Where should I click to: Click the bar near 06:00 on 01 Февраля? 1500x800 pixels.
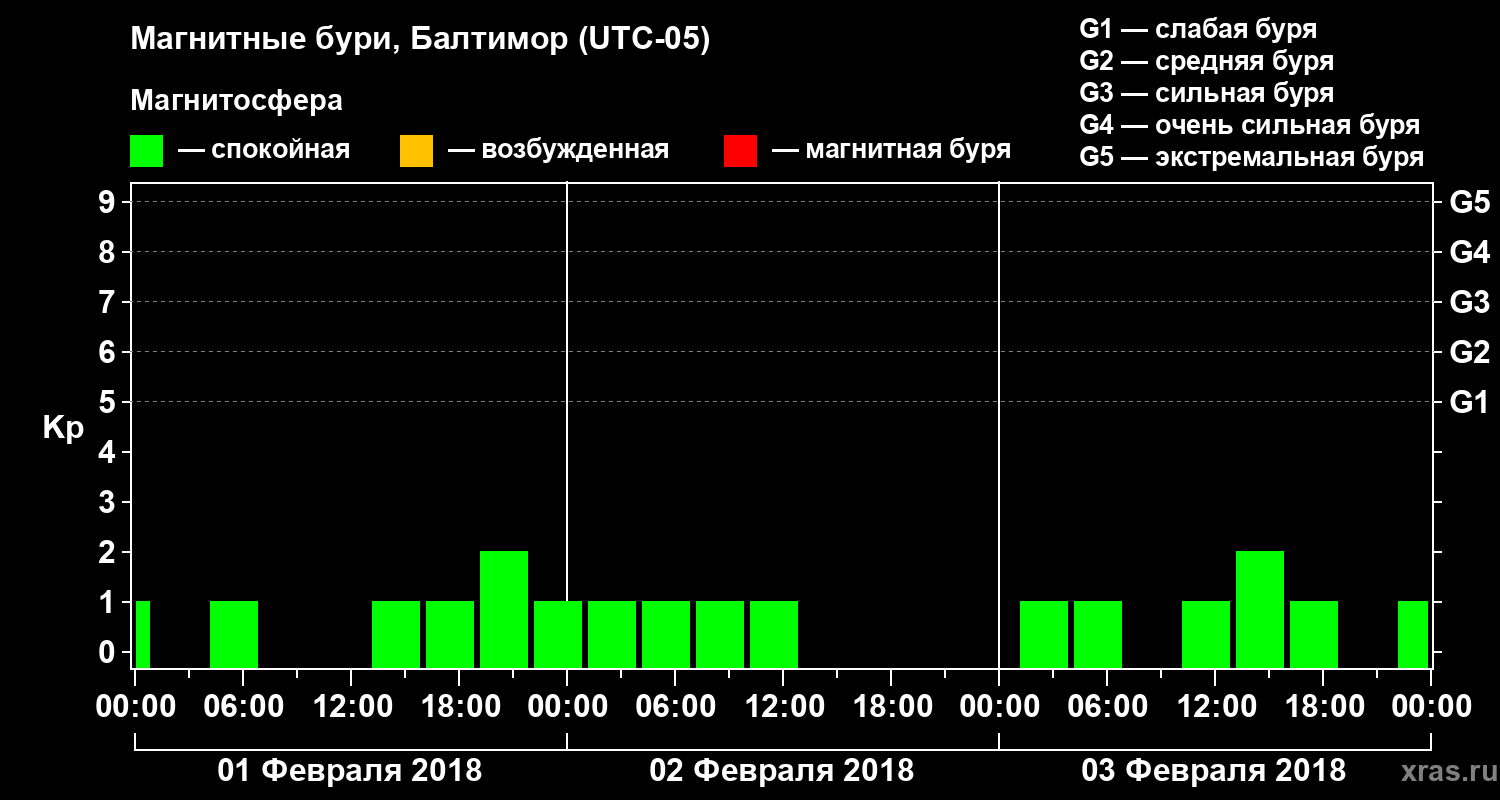click(234, 634)
